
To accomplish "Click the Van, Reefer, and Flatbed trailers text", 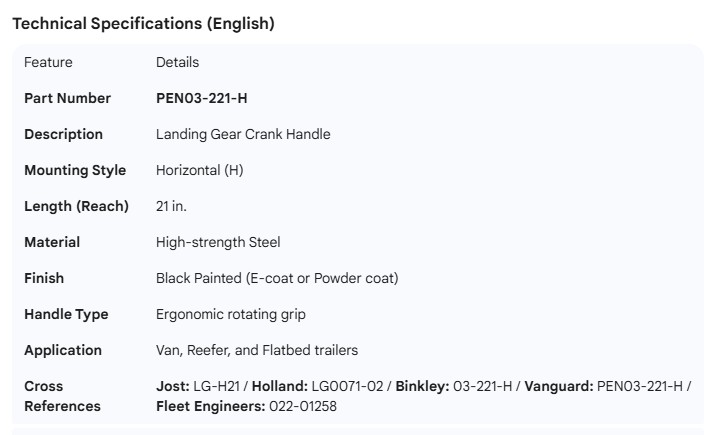I will tap(257, 350).
